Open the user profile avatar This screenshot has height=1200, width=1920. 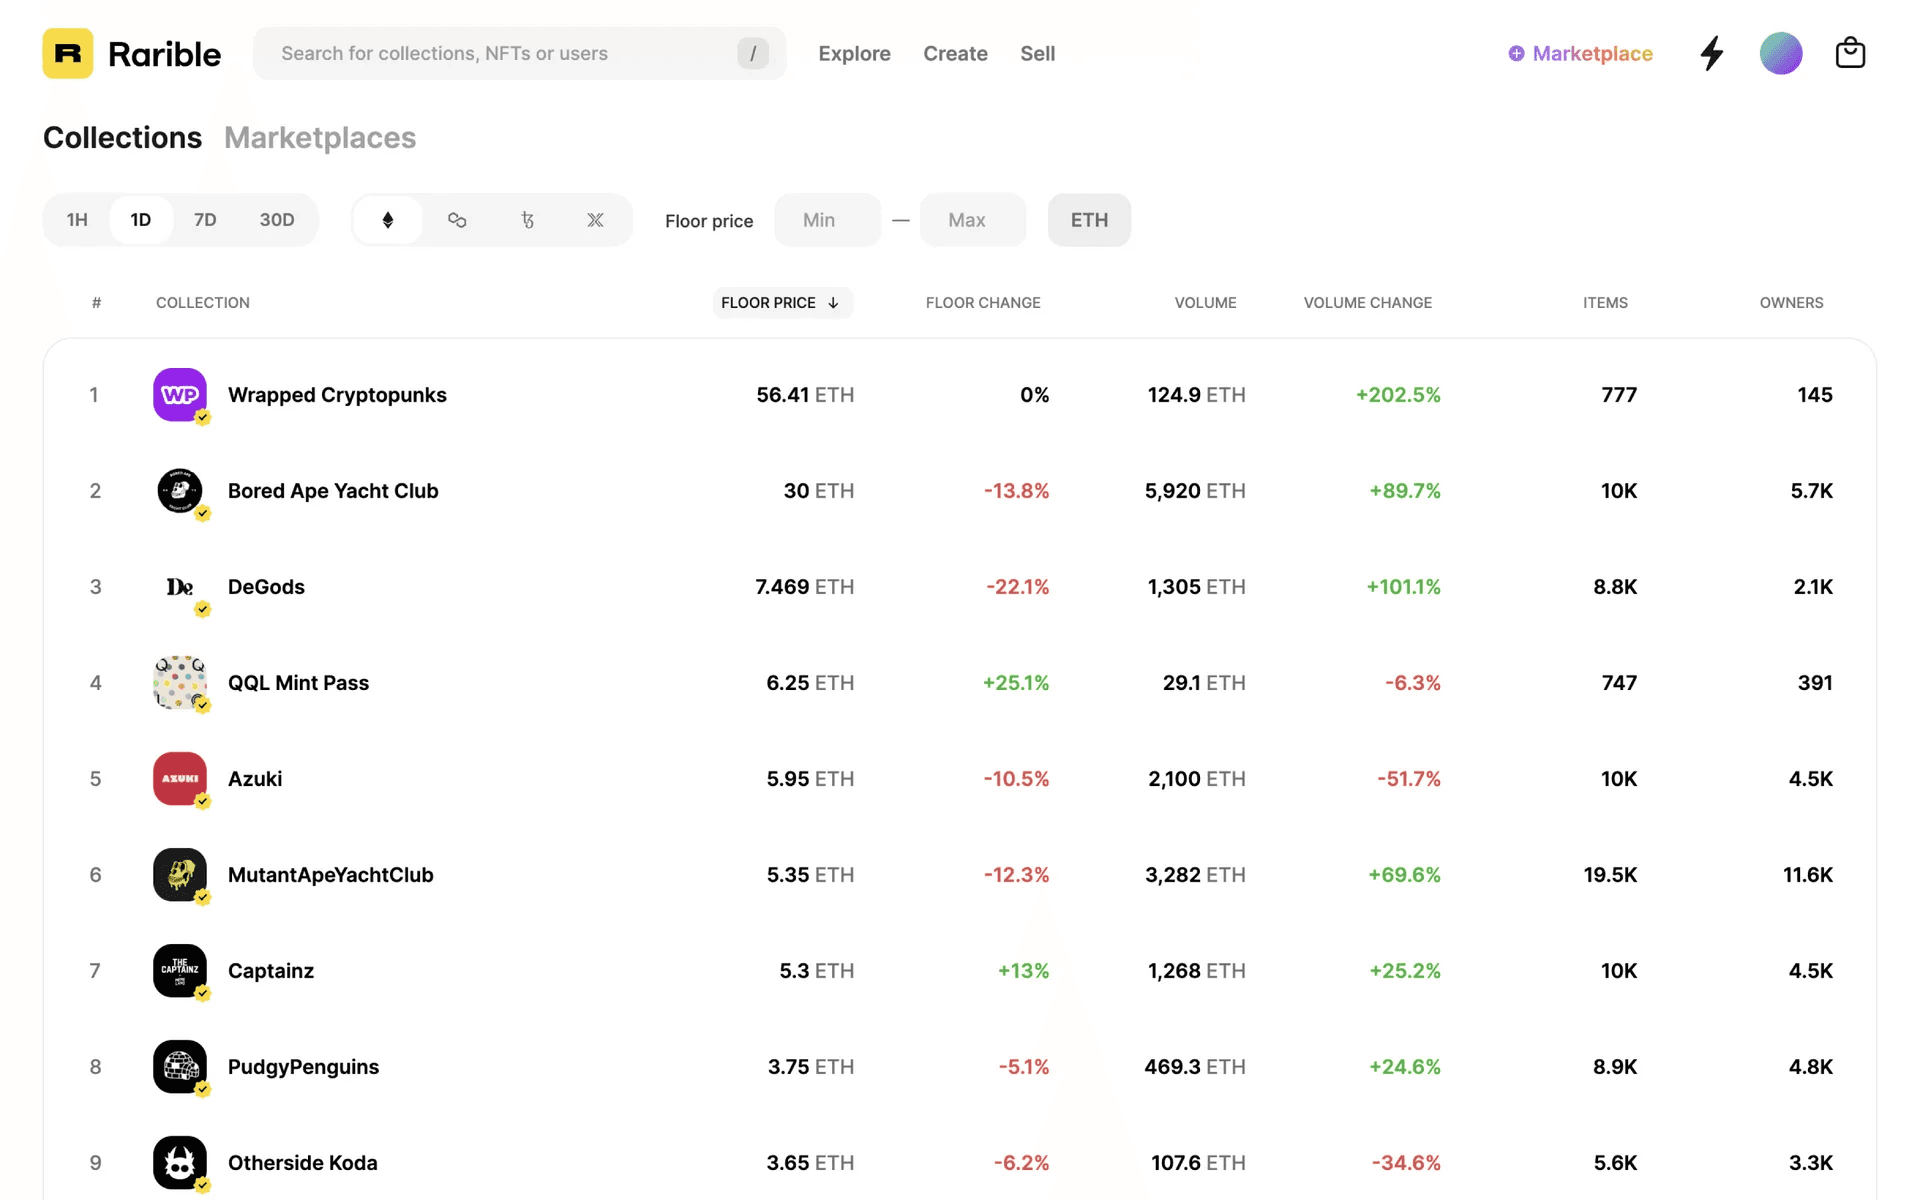pyautogui.click(x=1780, y=53)
